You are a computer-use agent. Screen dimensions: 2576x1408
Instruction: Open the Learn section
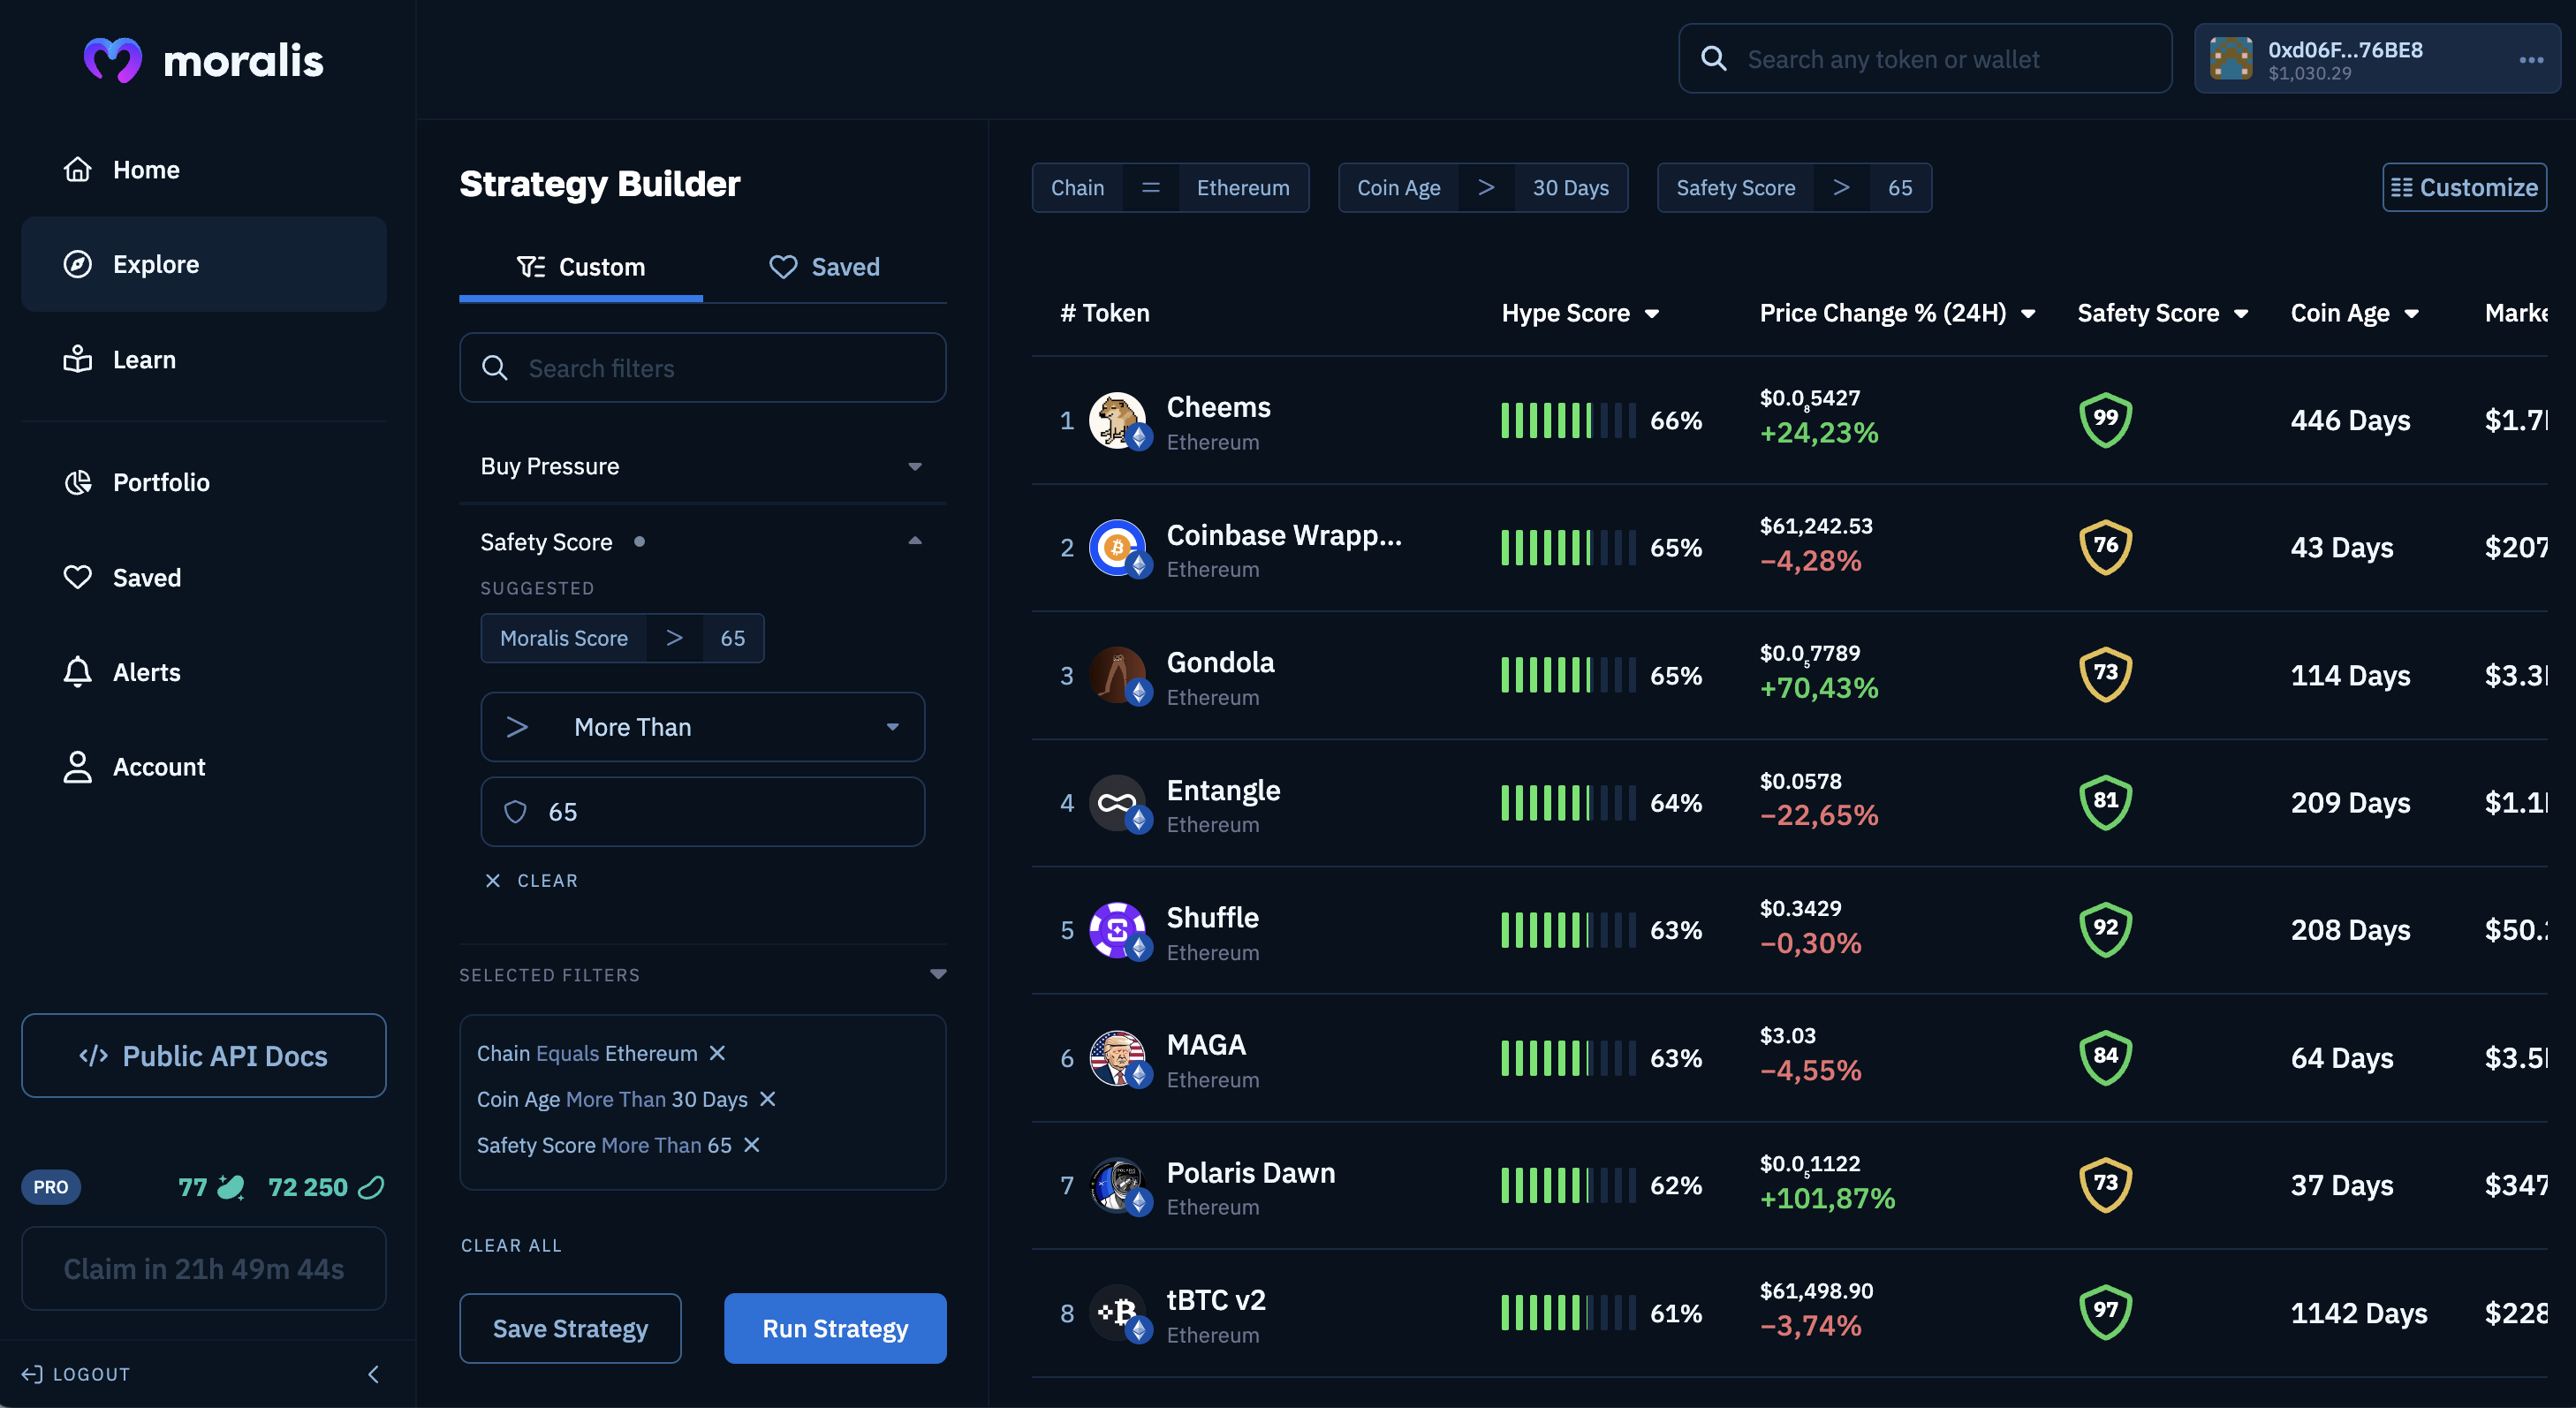(x=204, y=360)
